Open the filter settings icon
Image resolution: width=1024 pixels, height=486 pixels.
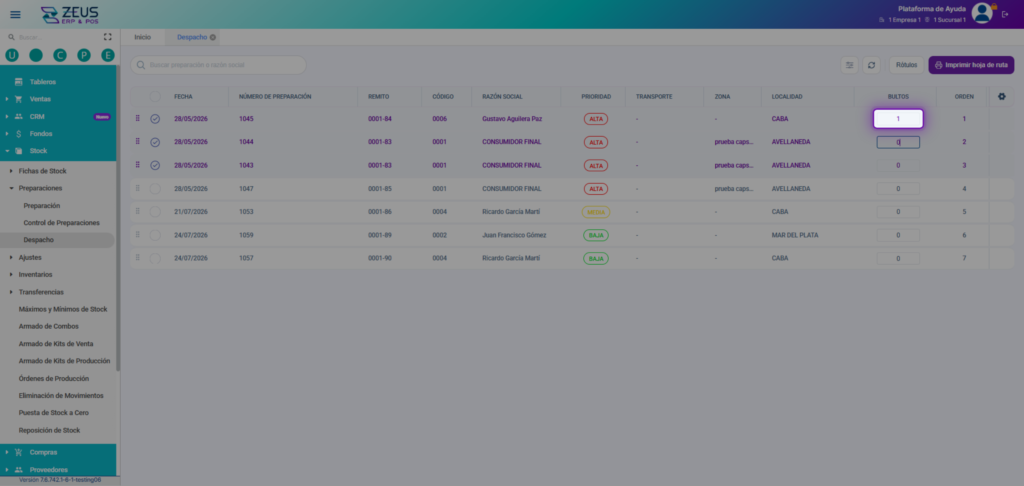tap(849, 65)
